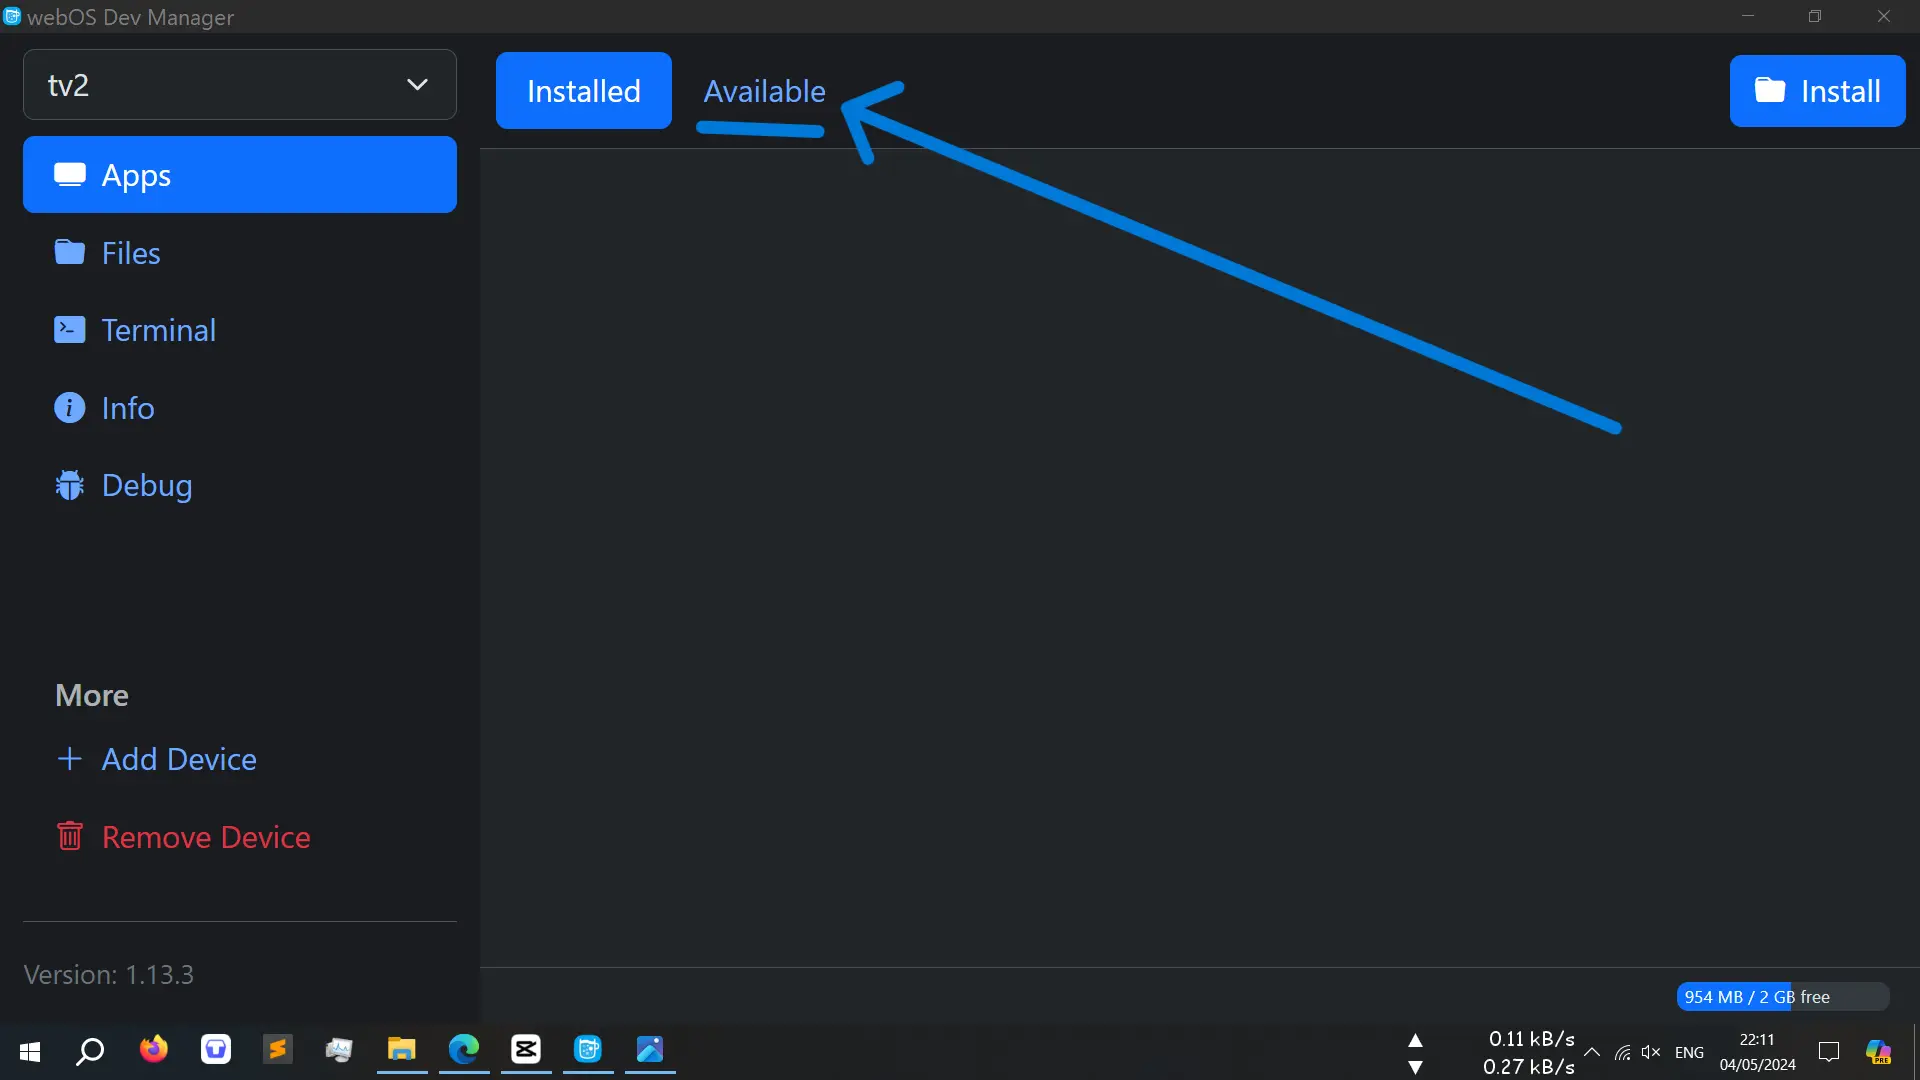Click the ENG language indicator
Viewport: 1920px width, 1080px height.
[x=1689, y=1053]
